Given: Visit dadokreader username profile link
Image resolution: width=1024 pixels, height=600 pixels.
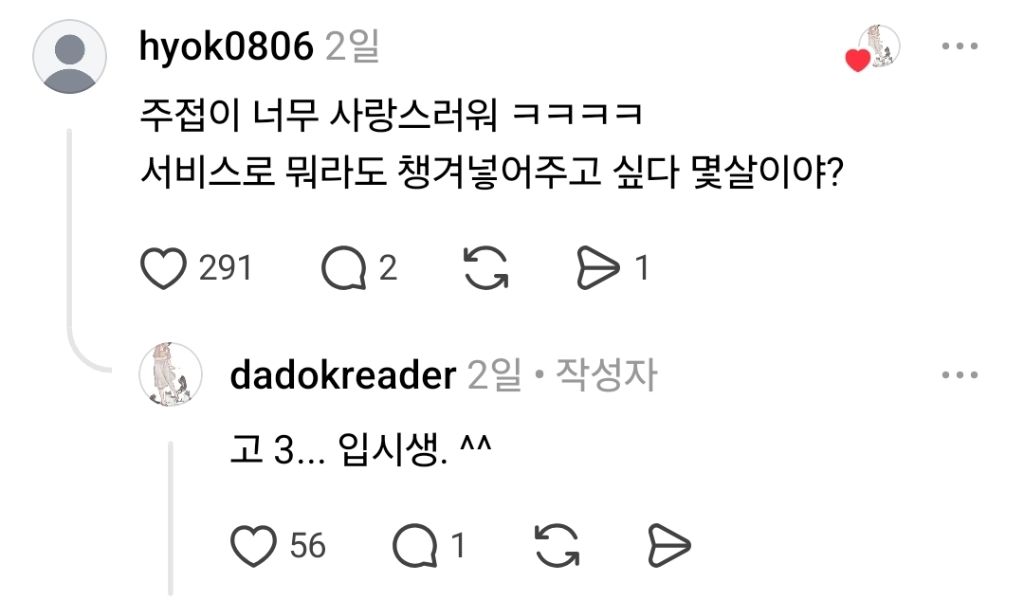Looking at the screenshot, I should (x=343, y=375).
